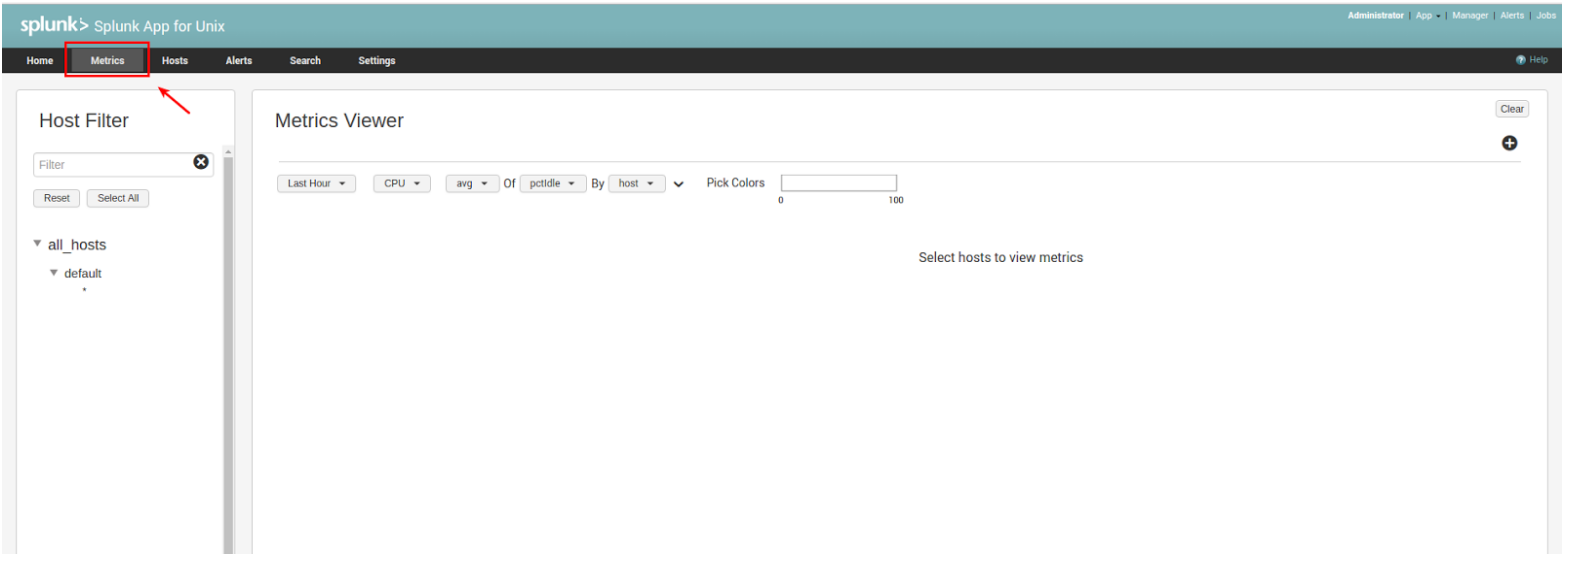This screenshot has height=569, width=1569.
Task: Click the plus icon to add panel
Action: pyautogui.click(x=1509, y=143)
